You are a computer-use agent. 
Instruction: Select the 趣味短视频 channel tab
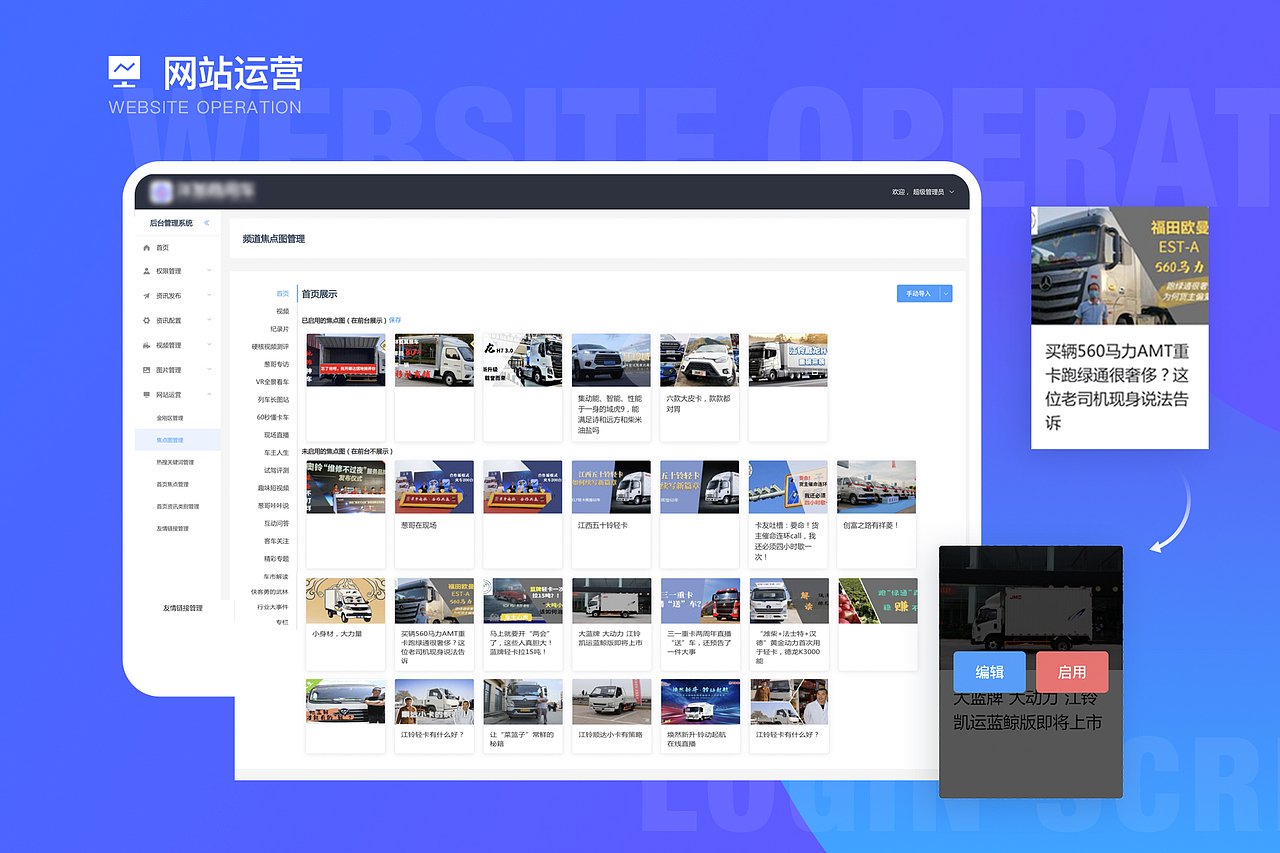pyautogui.click(x=273, y=488)
